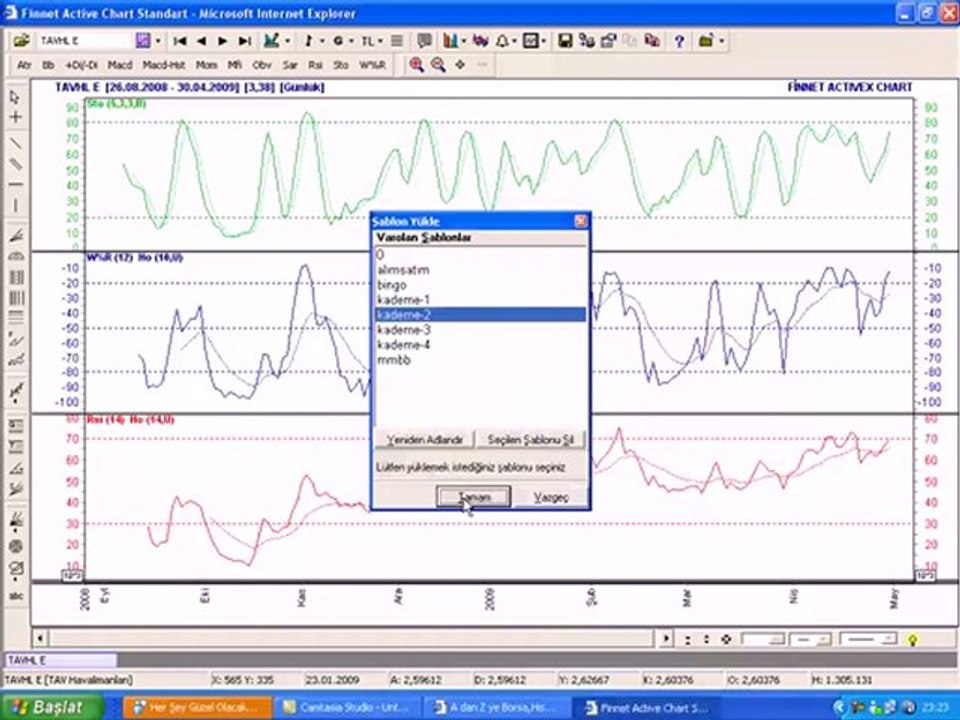Click the yellow light bulb icon
This screenshot has width=960, height=720.
[913, 640]
